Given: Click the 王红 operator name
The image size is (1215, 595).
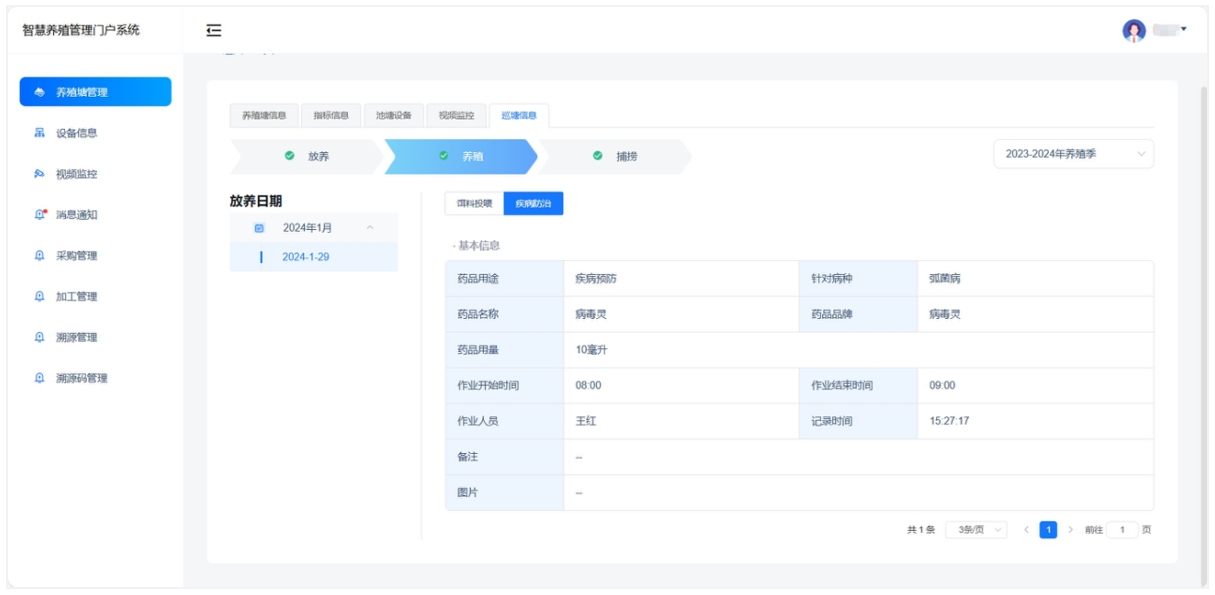Looking at the screenshot, I should (x=586, y=421).
